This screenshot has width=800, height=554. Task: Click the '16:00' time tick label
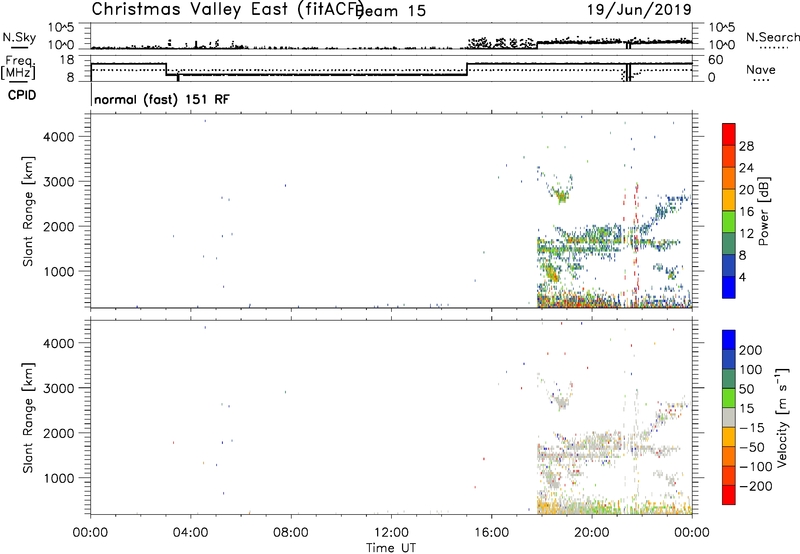point(491,533)
